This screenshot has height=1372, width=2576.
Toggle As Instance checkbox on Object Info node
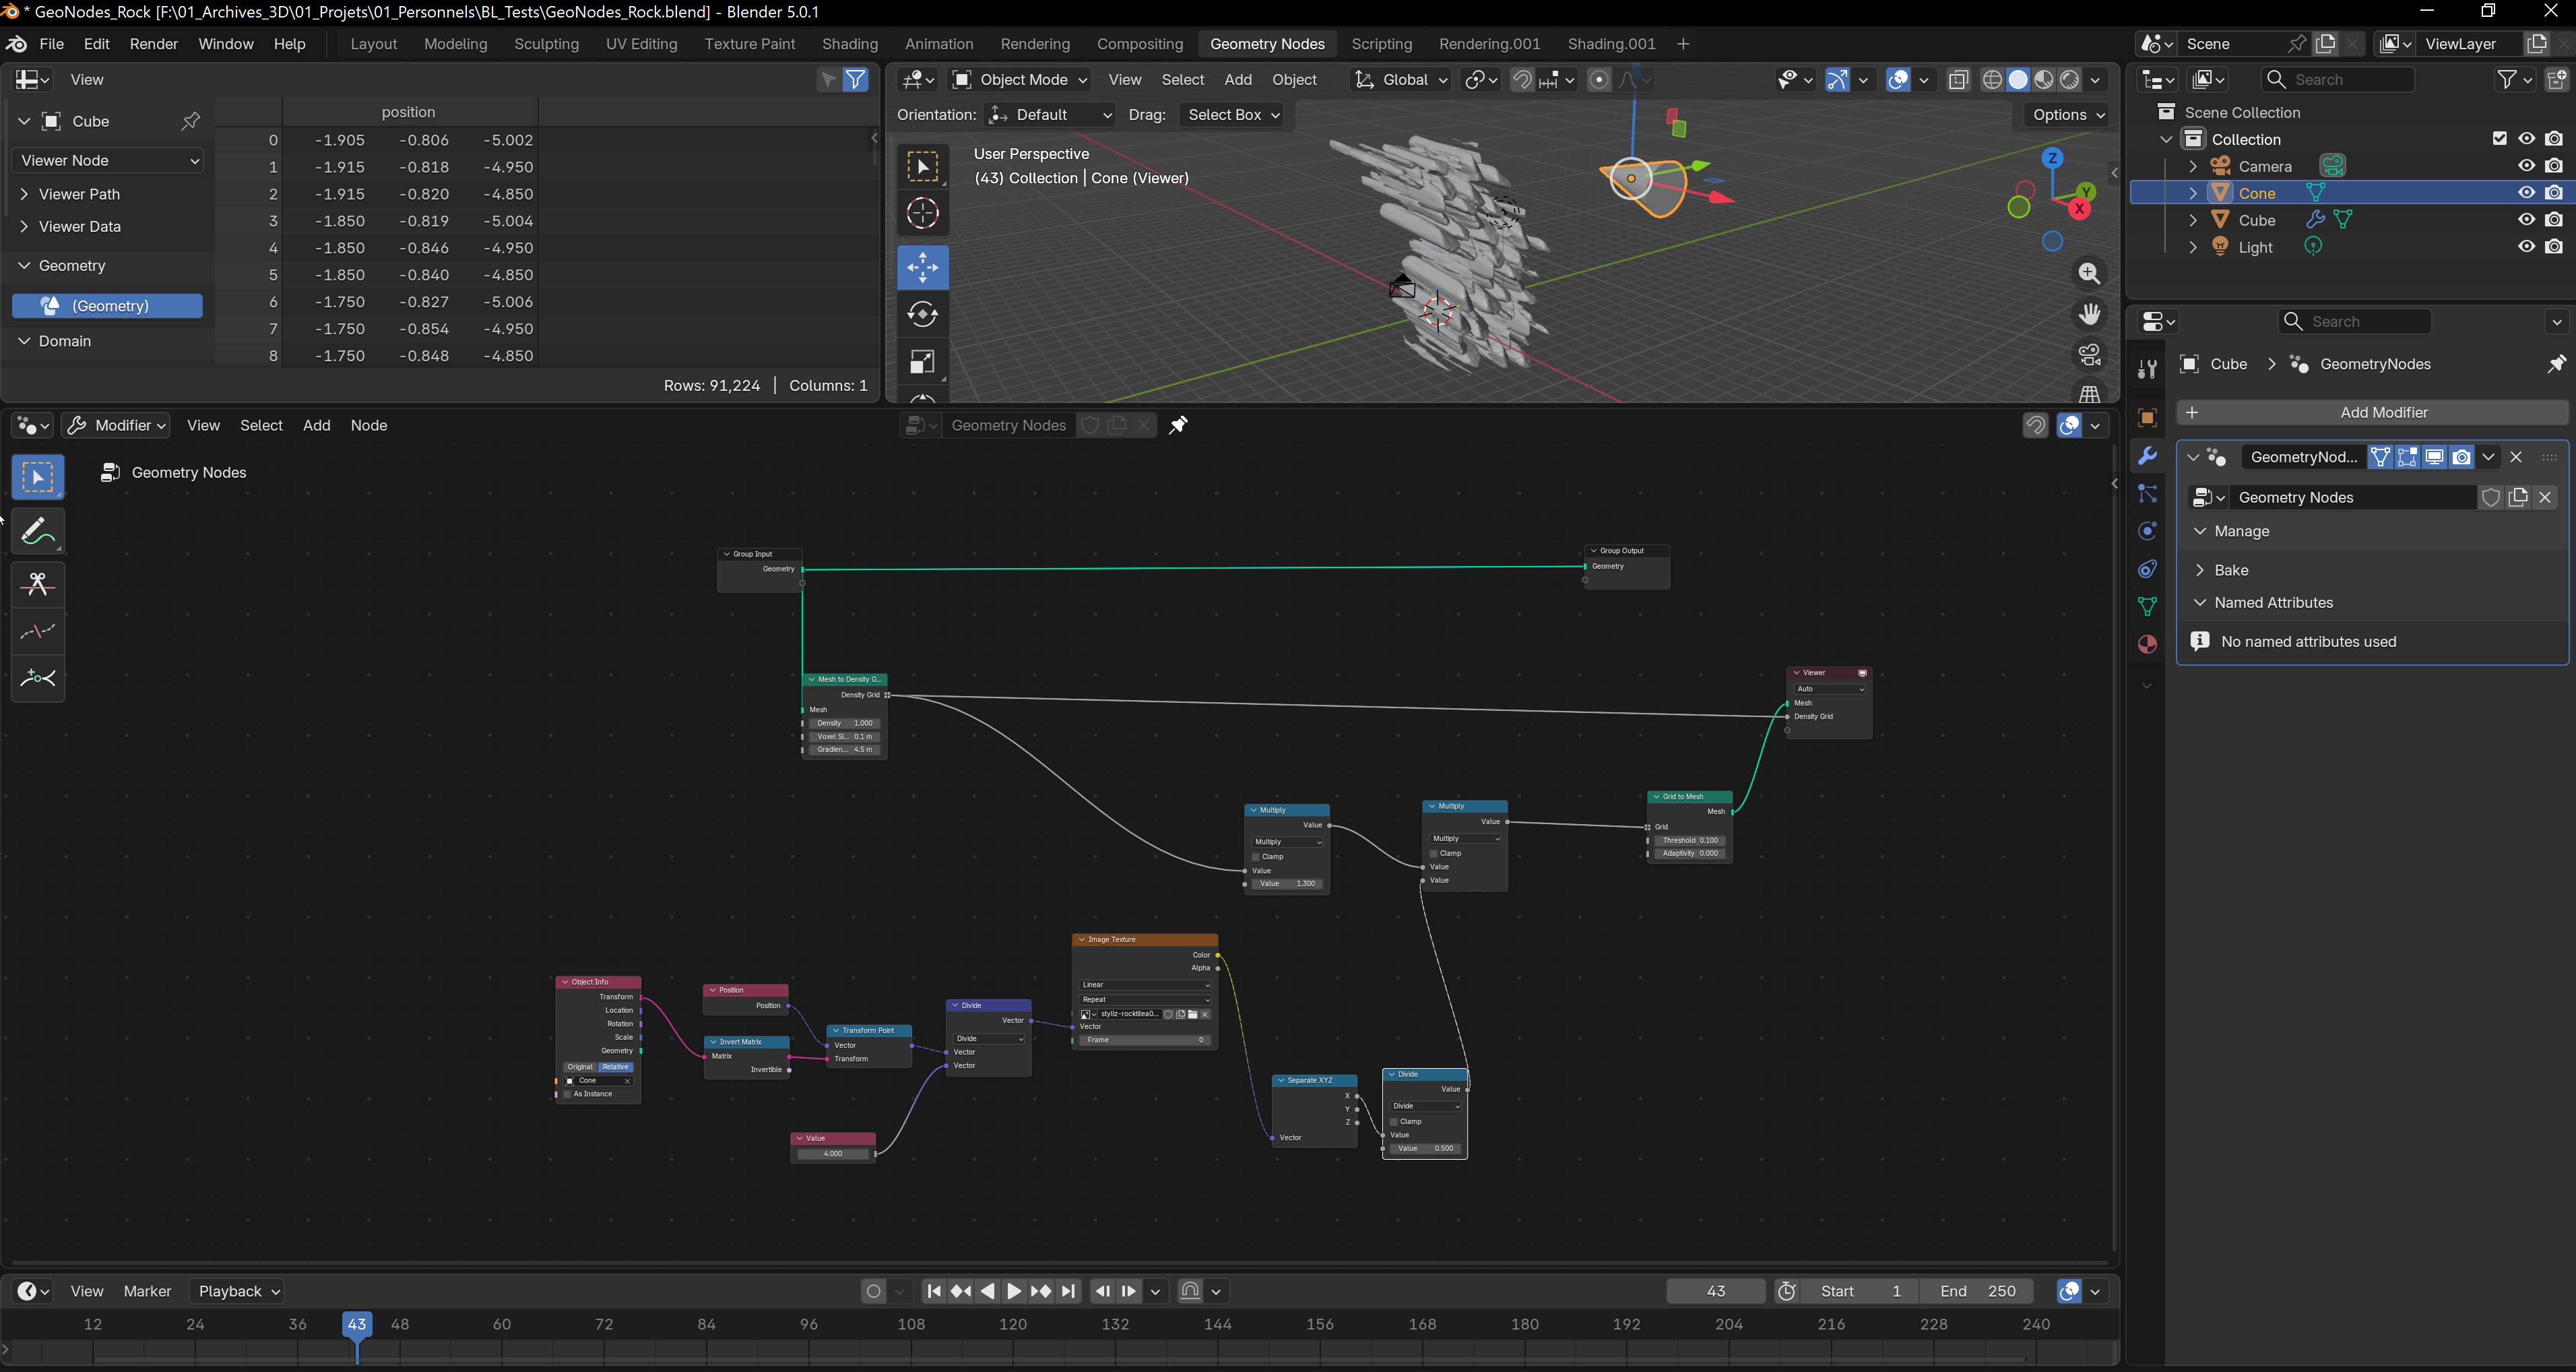(x=568, y=1094)
